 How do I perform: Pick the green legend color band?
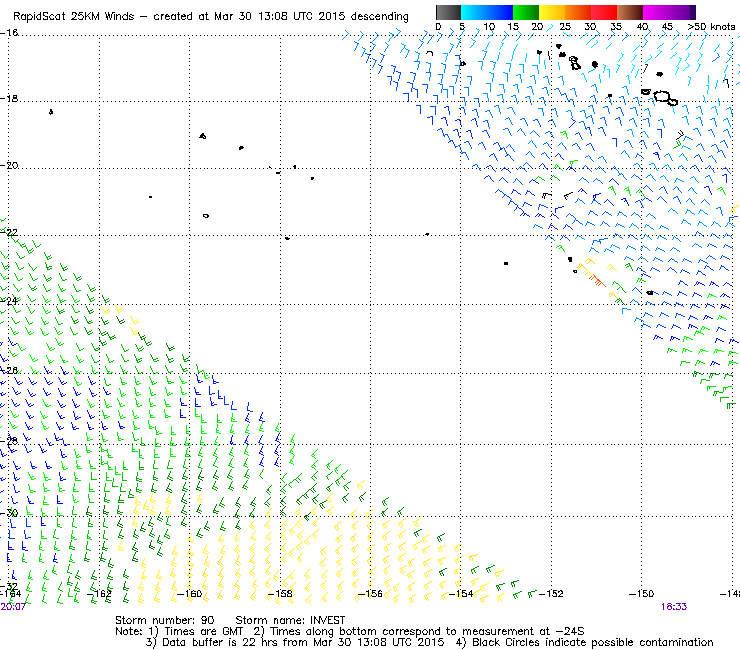(526, 12)
